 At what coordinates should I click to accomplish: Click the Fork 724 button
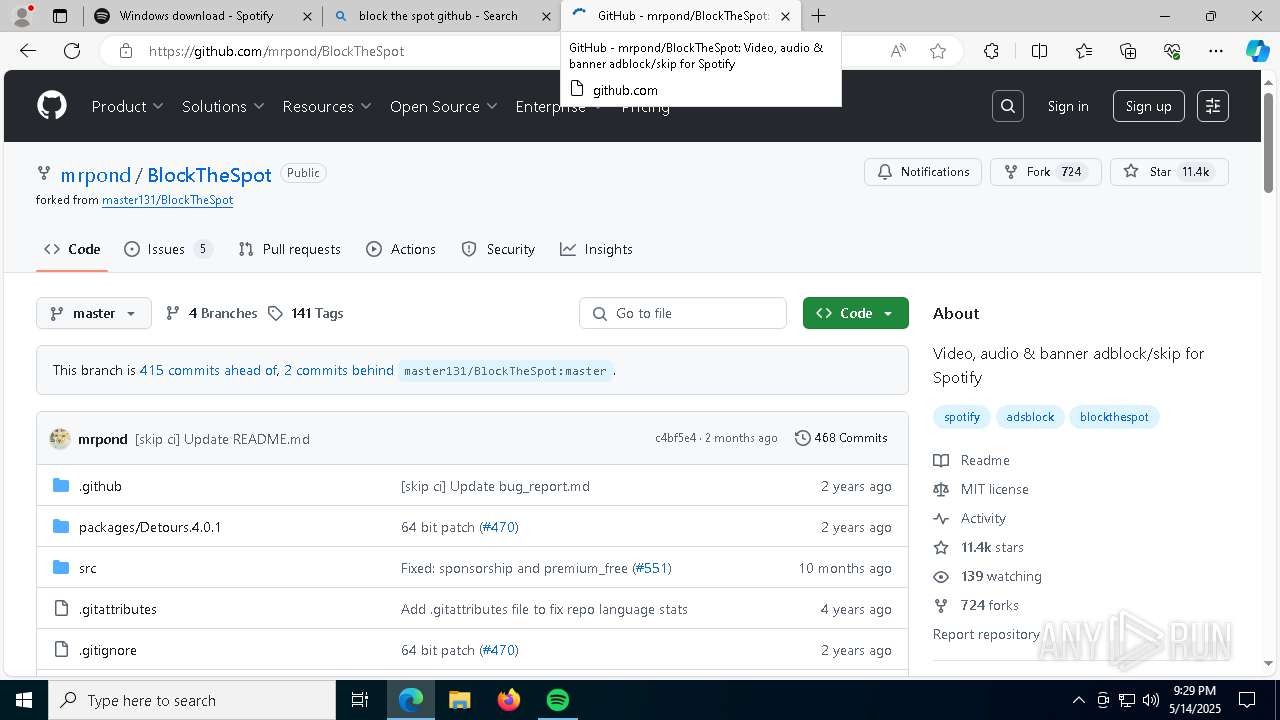[x=1045, y=172]
